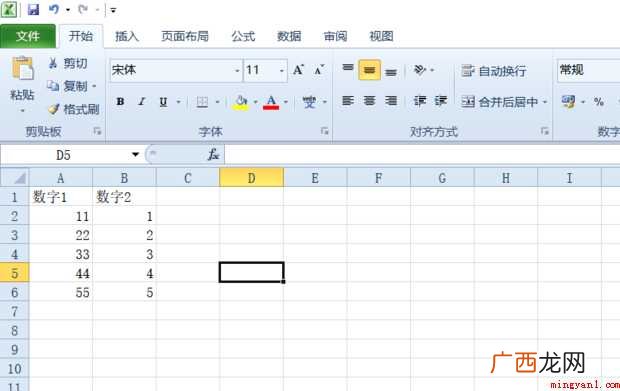Click the Undo arrow icon

click(x=54, y=9)
